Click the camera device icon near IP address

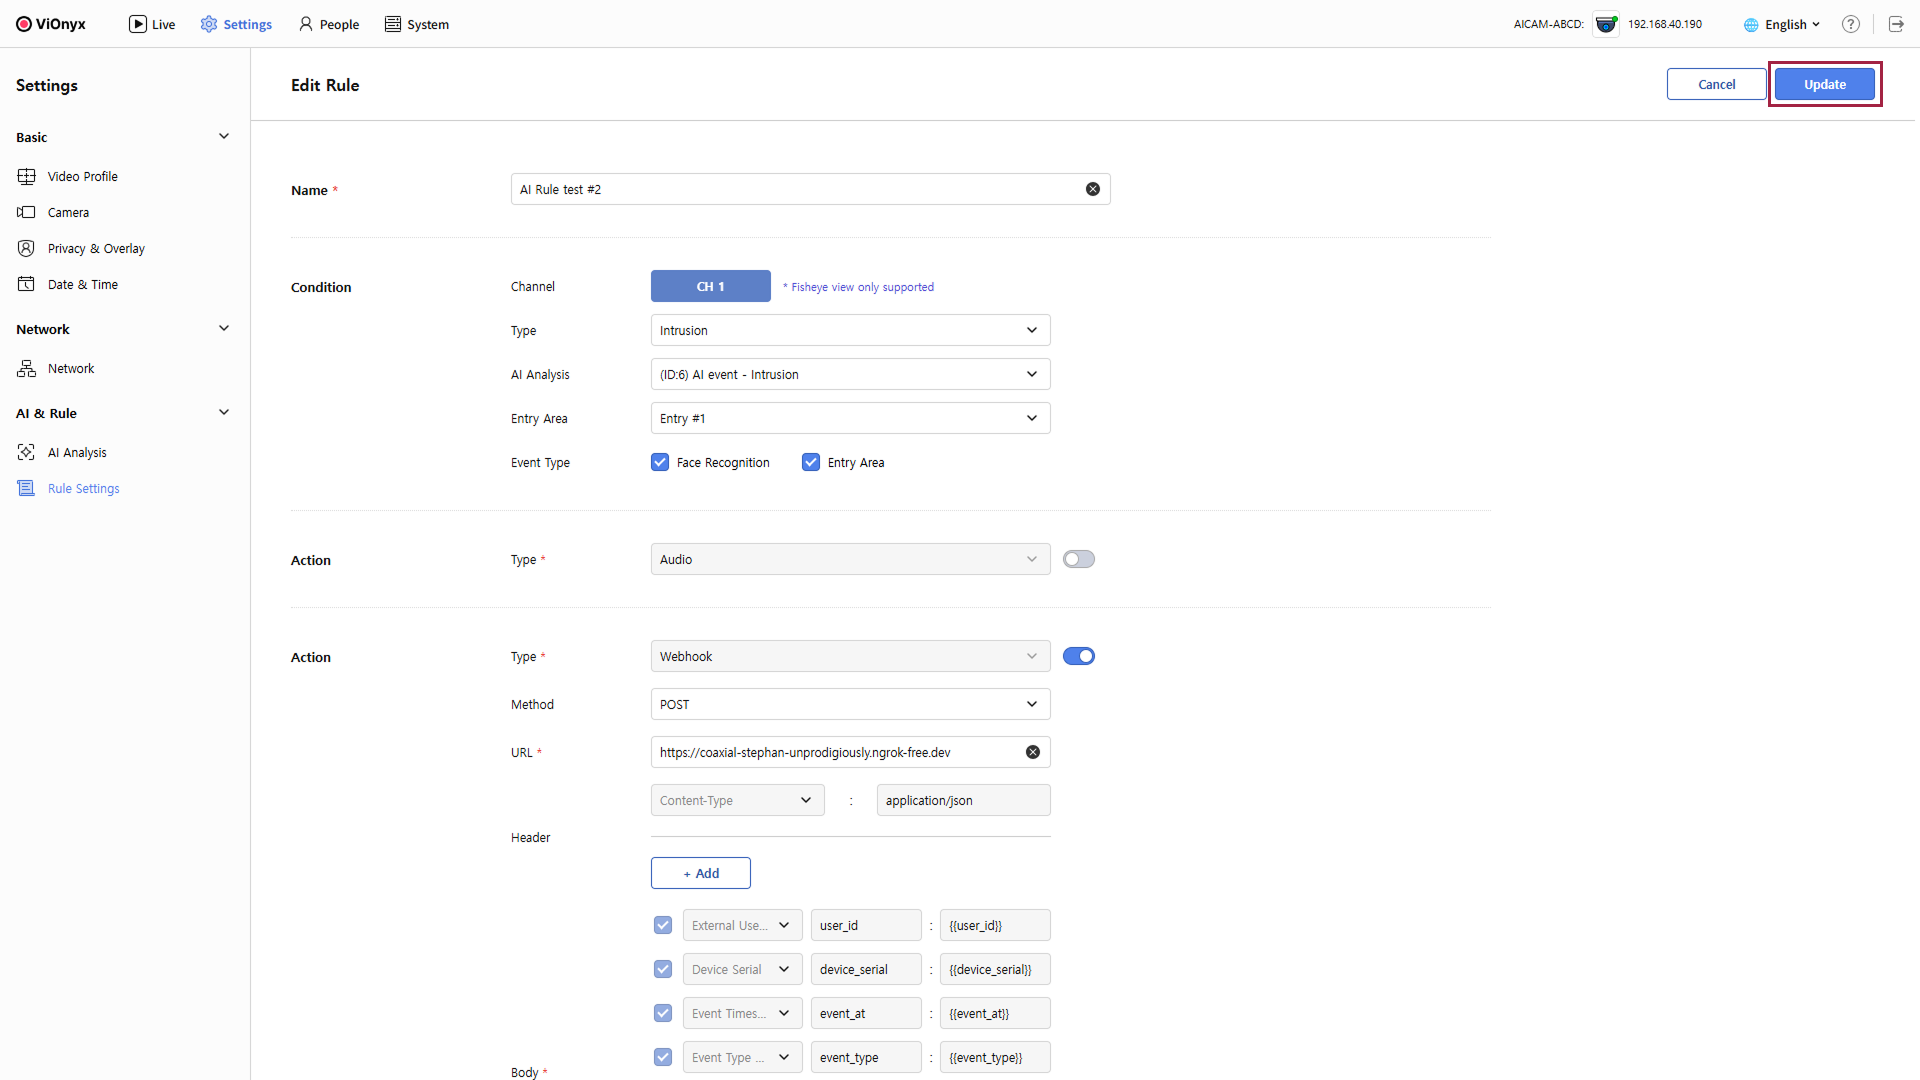coord(1606,24)
